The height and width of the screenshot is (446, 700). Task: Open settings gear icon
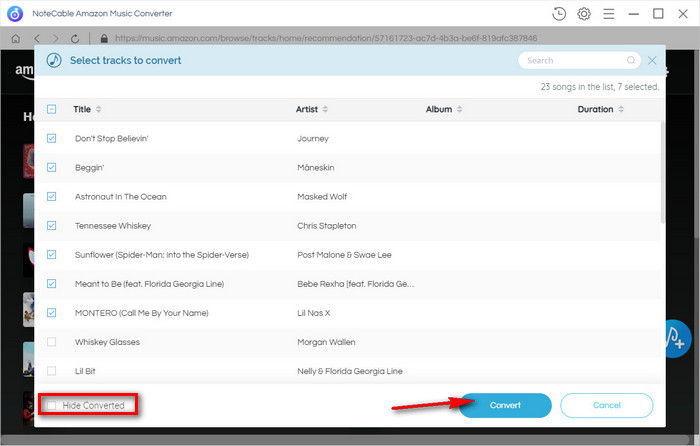point(583,14)
